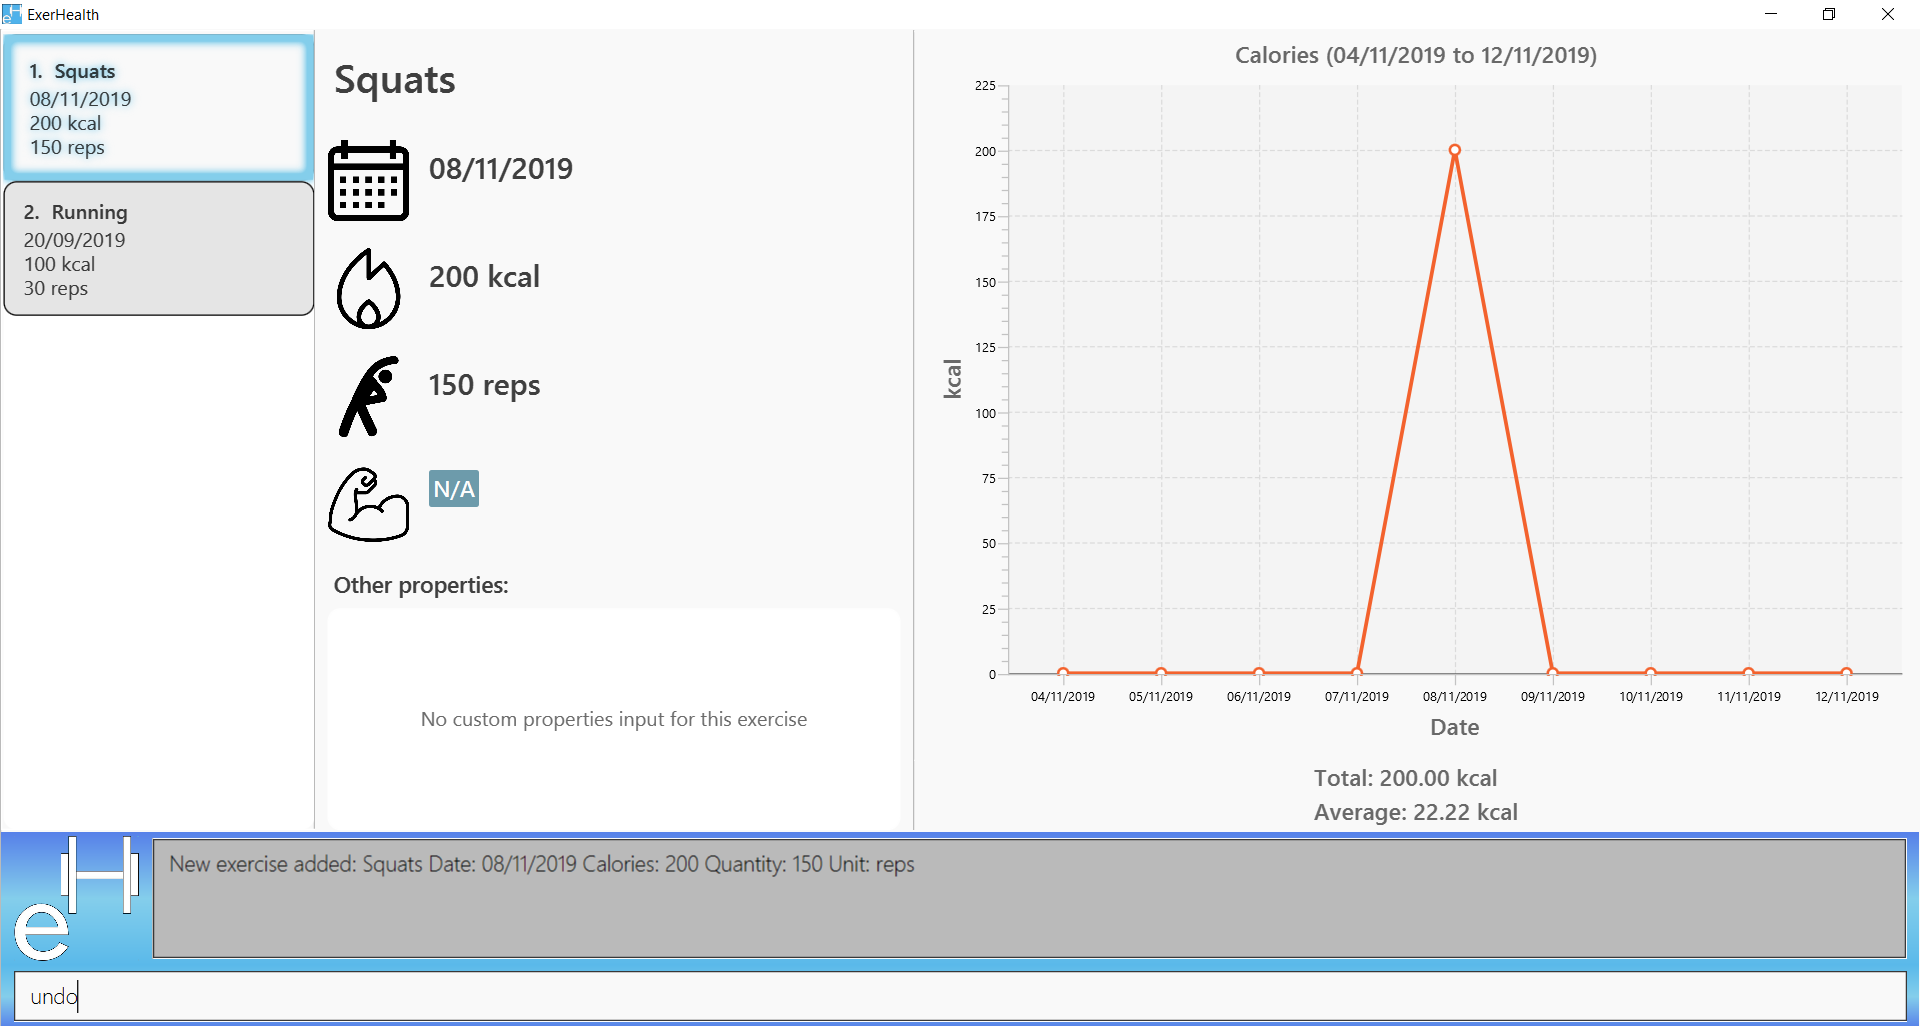
Task: Click the 11/11/2019 chart data point
Action: coord(1749,672)
